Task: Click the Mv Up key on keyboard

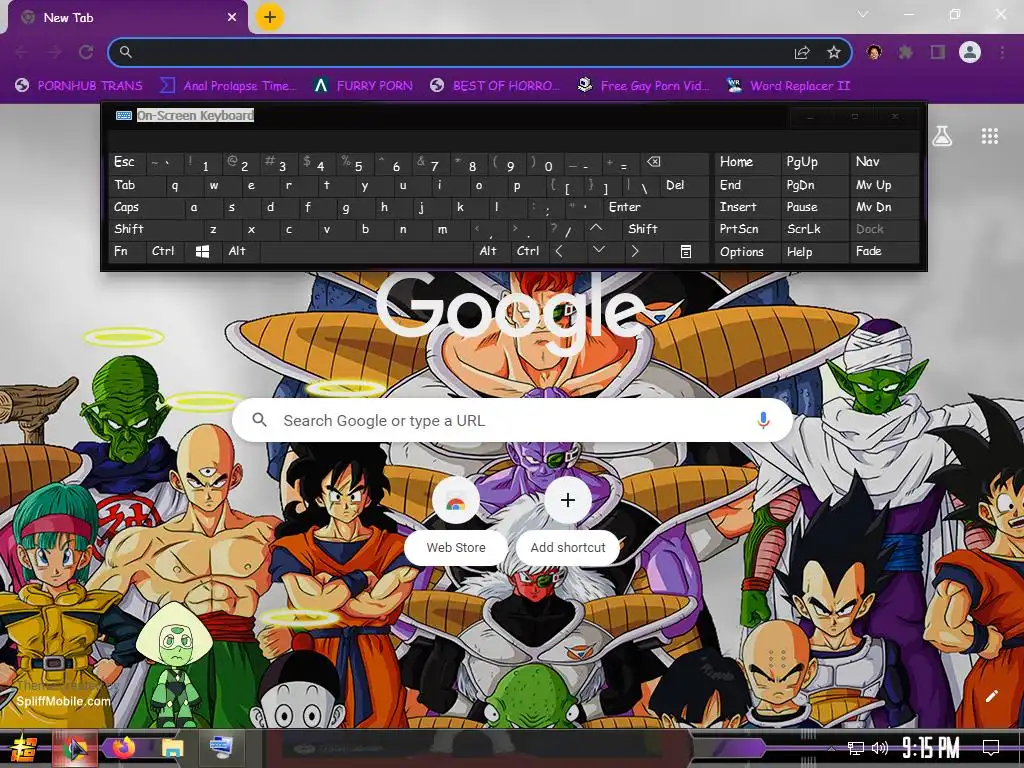Action: [884, 185]
